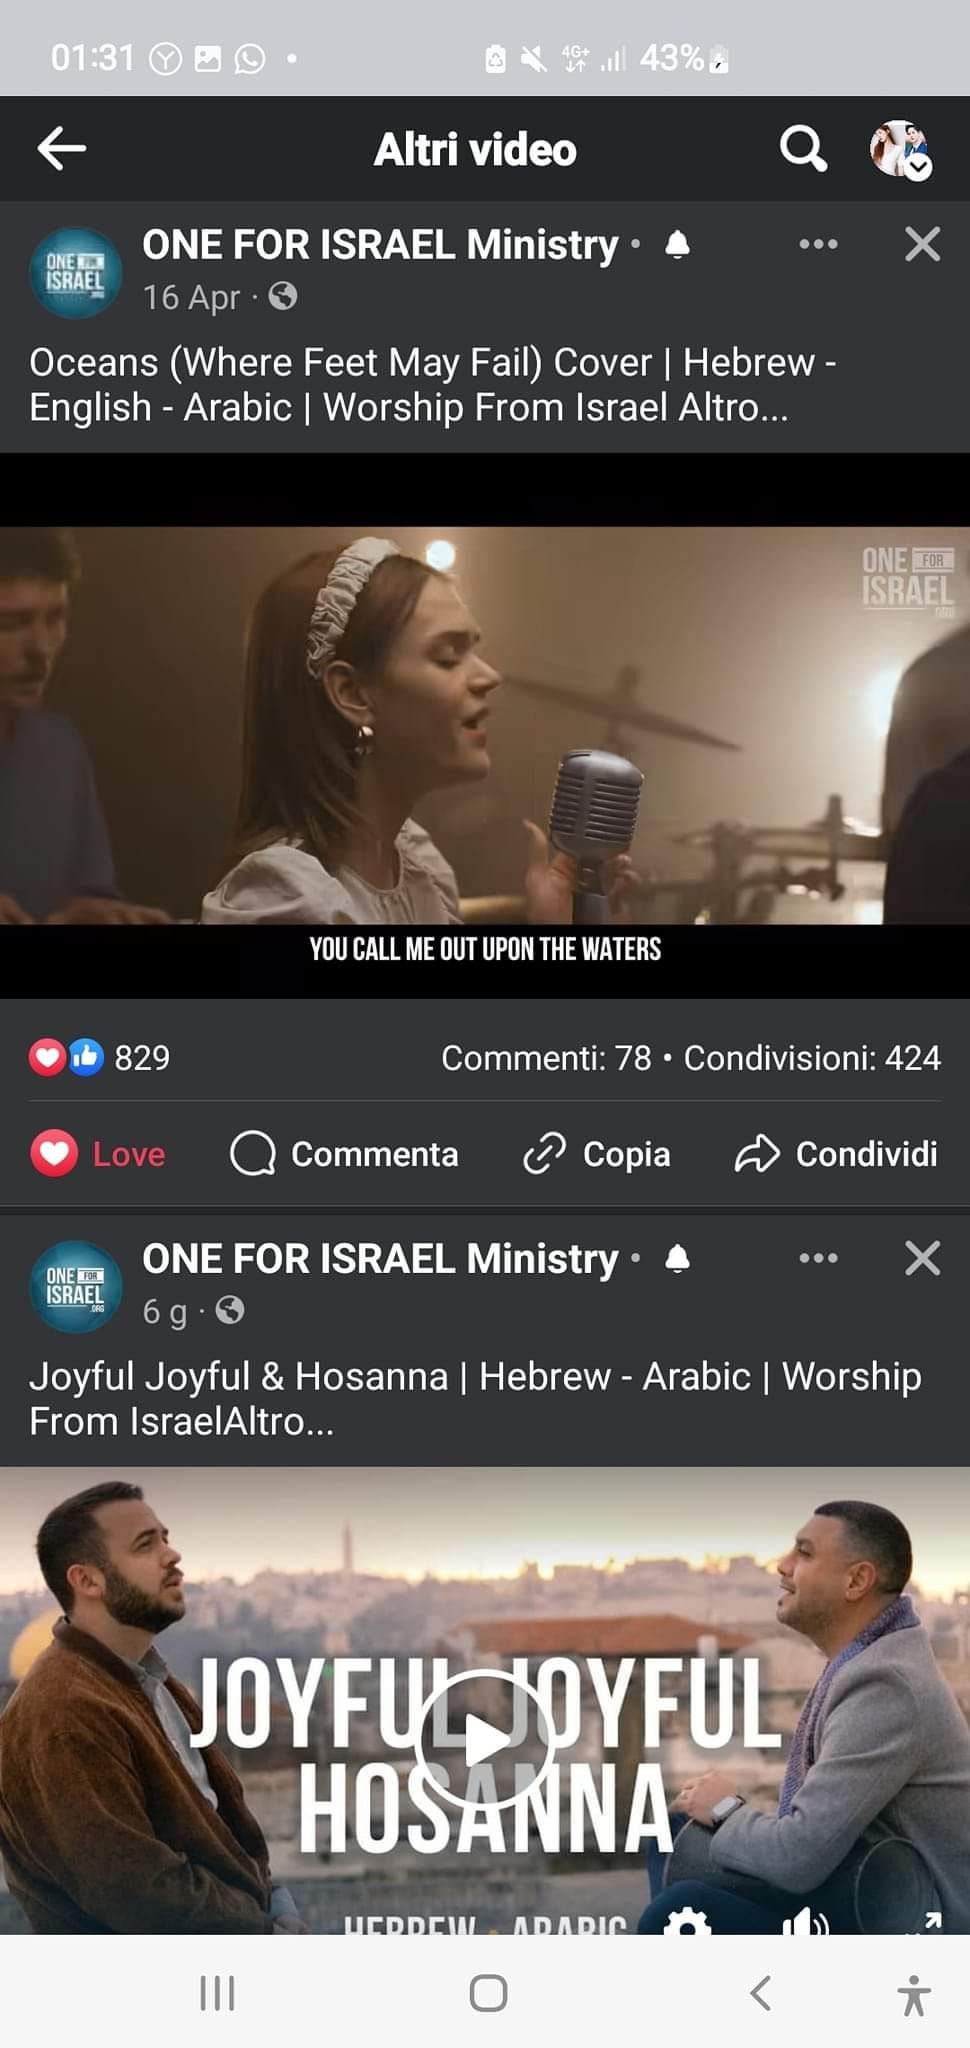This screenshot has width=970, height=2048.
Task: Tap Commenta to write a comment
Action: click(344, 1154)
